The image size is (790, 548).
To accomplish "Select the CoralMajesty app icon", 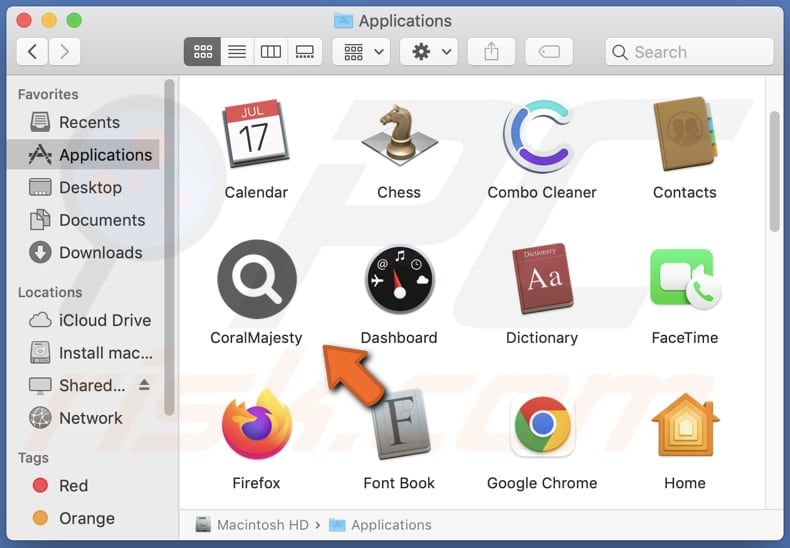I will click(x=256, y=279).
